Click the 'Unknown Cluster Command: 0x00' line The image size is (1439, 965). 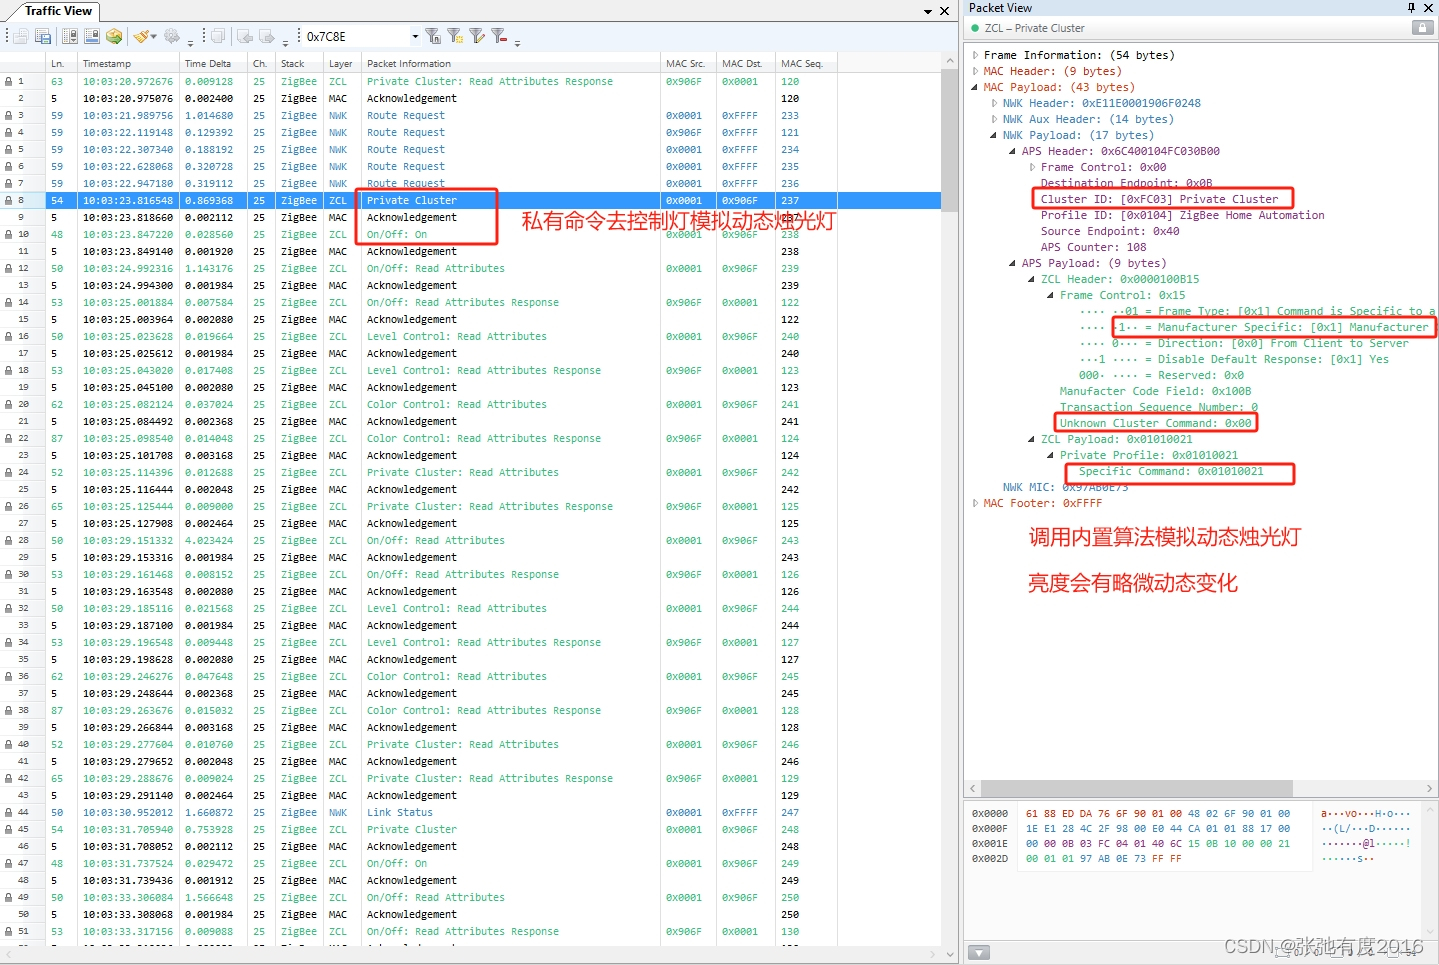pos(1155,423)
